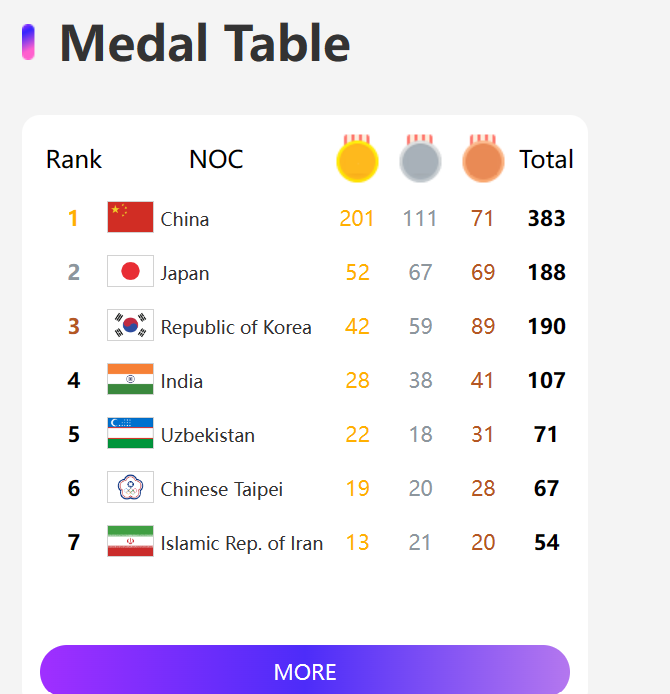Click the Japan flag icon
This screenshot has width=670, height=694.
[x=130, y=272]
